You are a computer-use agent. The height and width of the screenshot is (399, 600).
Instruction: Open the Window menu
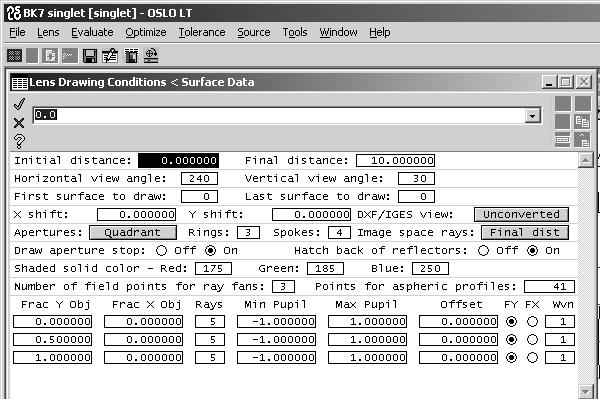[x=338, y=33]
